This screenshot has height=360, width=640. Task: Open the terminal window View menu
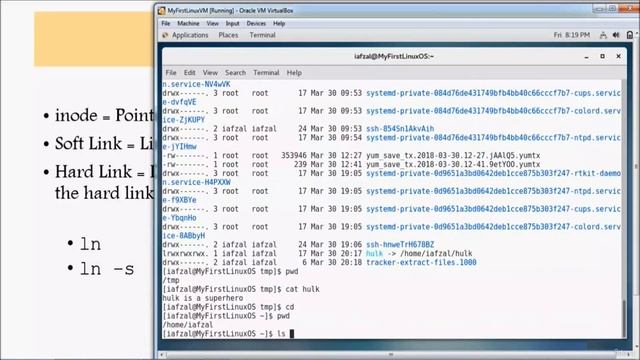coord(210,73)
